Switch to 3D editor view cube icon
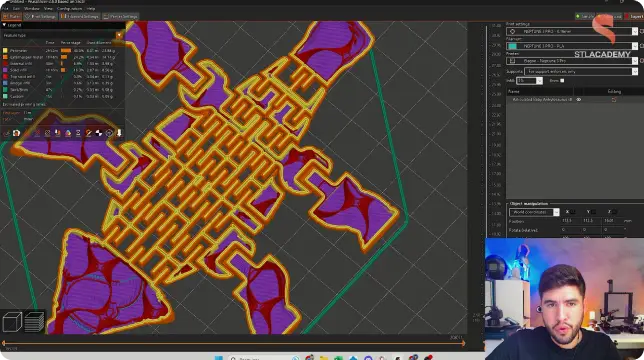The image size is (644, 360). [x=12, y=322]
